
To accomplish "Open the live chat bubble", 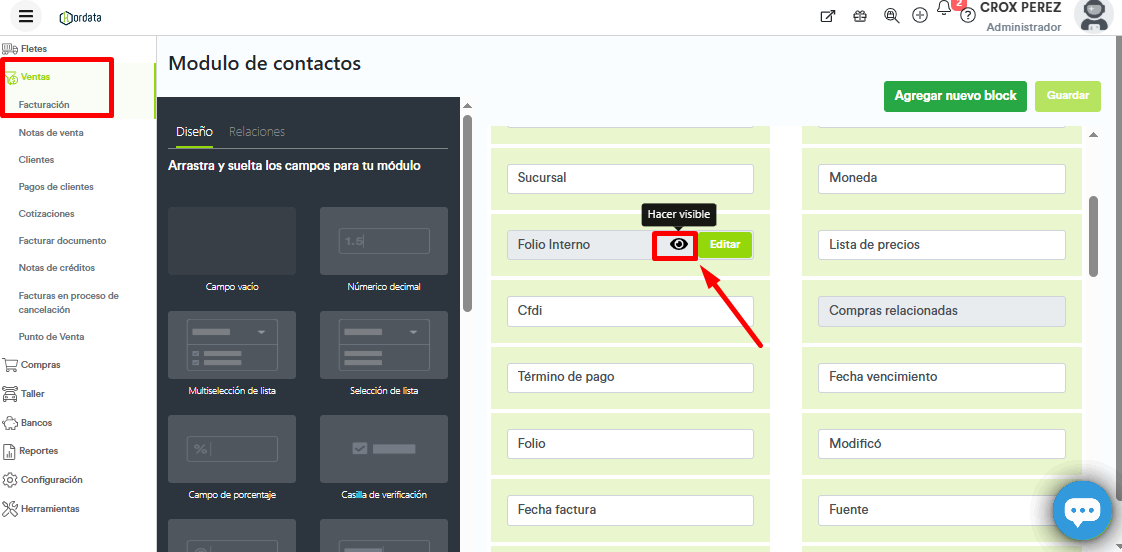I will 1082,511.
